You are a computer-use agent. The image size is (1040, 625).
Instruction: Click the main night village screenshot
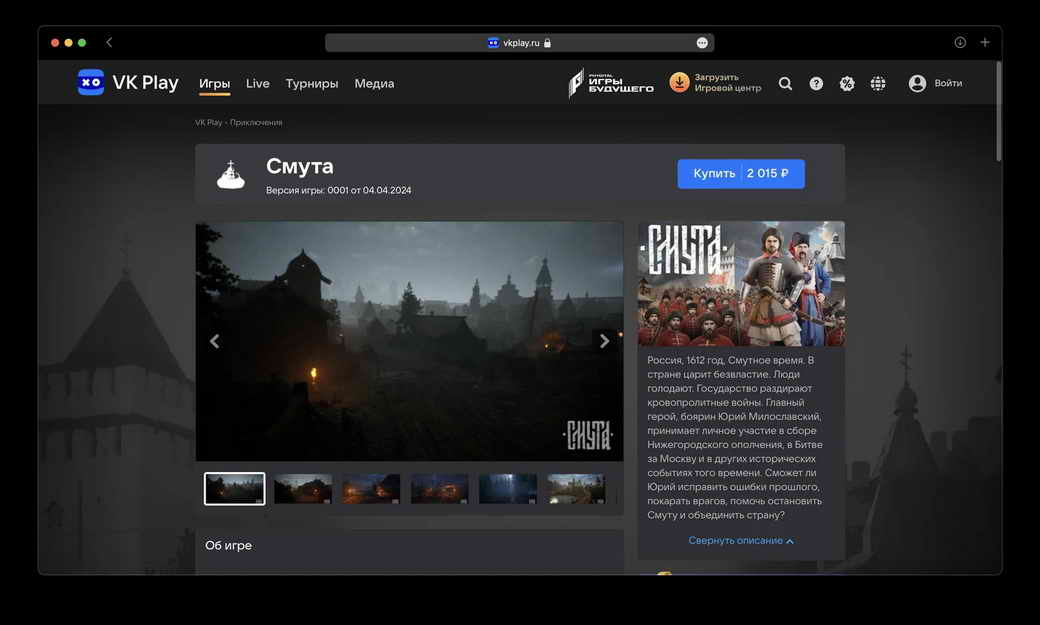(x=409, y=341)
